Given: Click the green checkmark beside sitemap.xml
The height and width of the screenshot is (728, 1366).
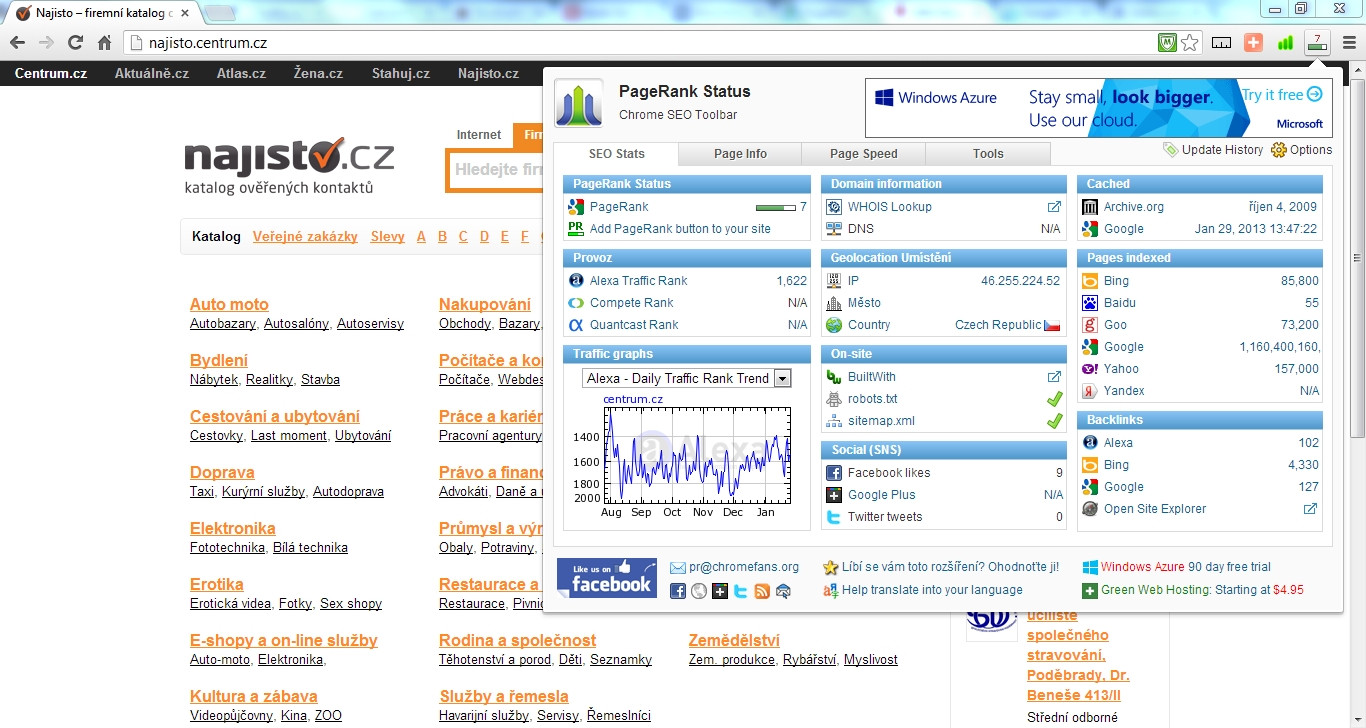Looking at the screenshot, I should click(x=1054, y=421).
